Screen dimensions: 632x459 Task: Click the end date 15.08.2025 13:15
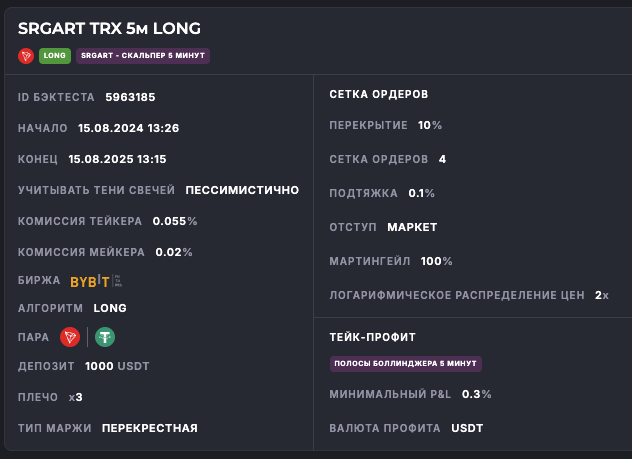pos(117,159)
